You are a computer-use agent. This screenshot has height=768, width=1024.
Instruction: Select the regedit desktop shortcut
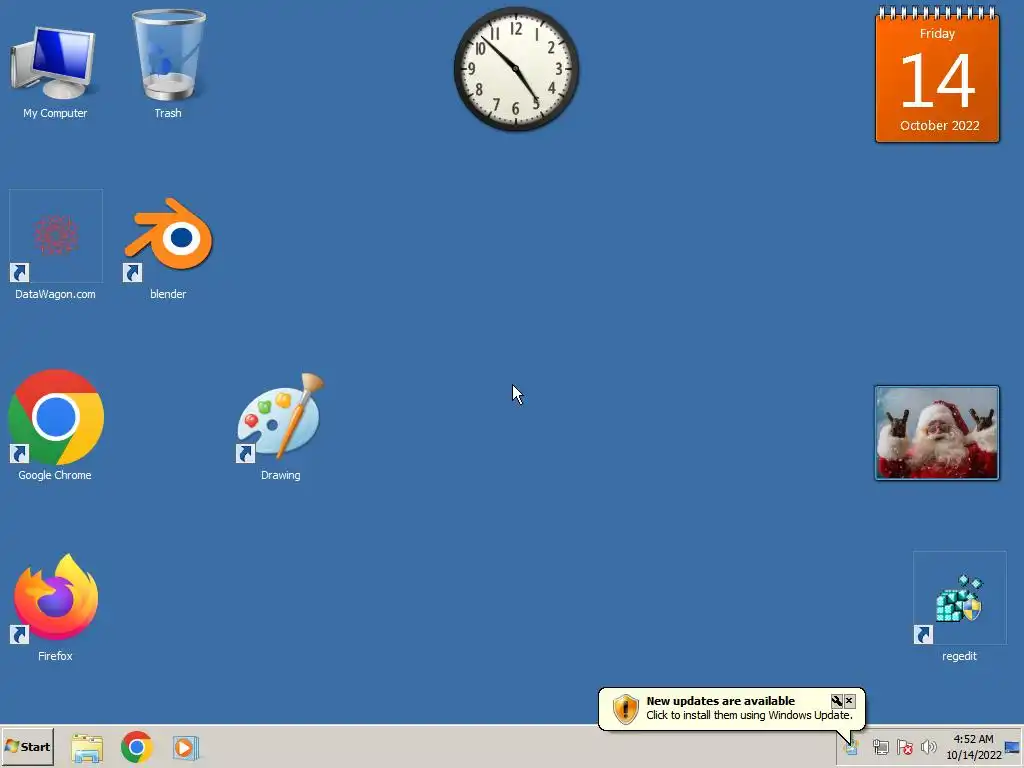[x=959, y=598]
